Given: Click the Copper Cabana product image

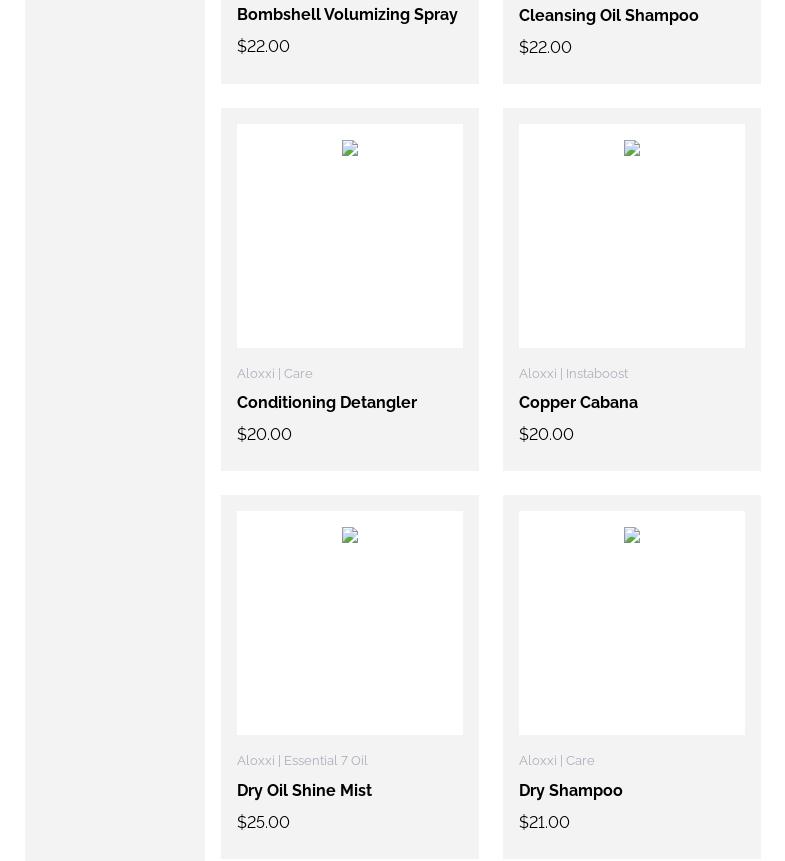Looking at the screenshot, I should (x=631, y=235).
